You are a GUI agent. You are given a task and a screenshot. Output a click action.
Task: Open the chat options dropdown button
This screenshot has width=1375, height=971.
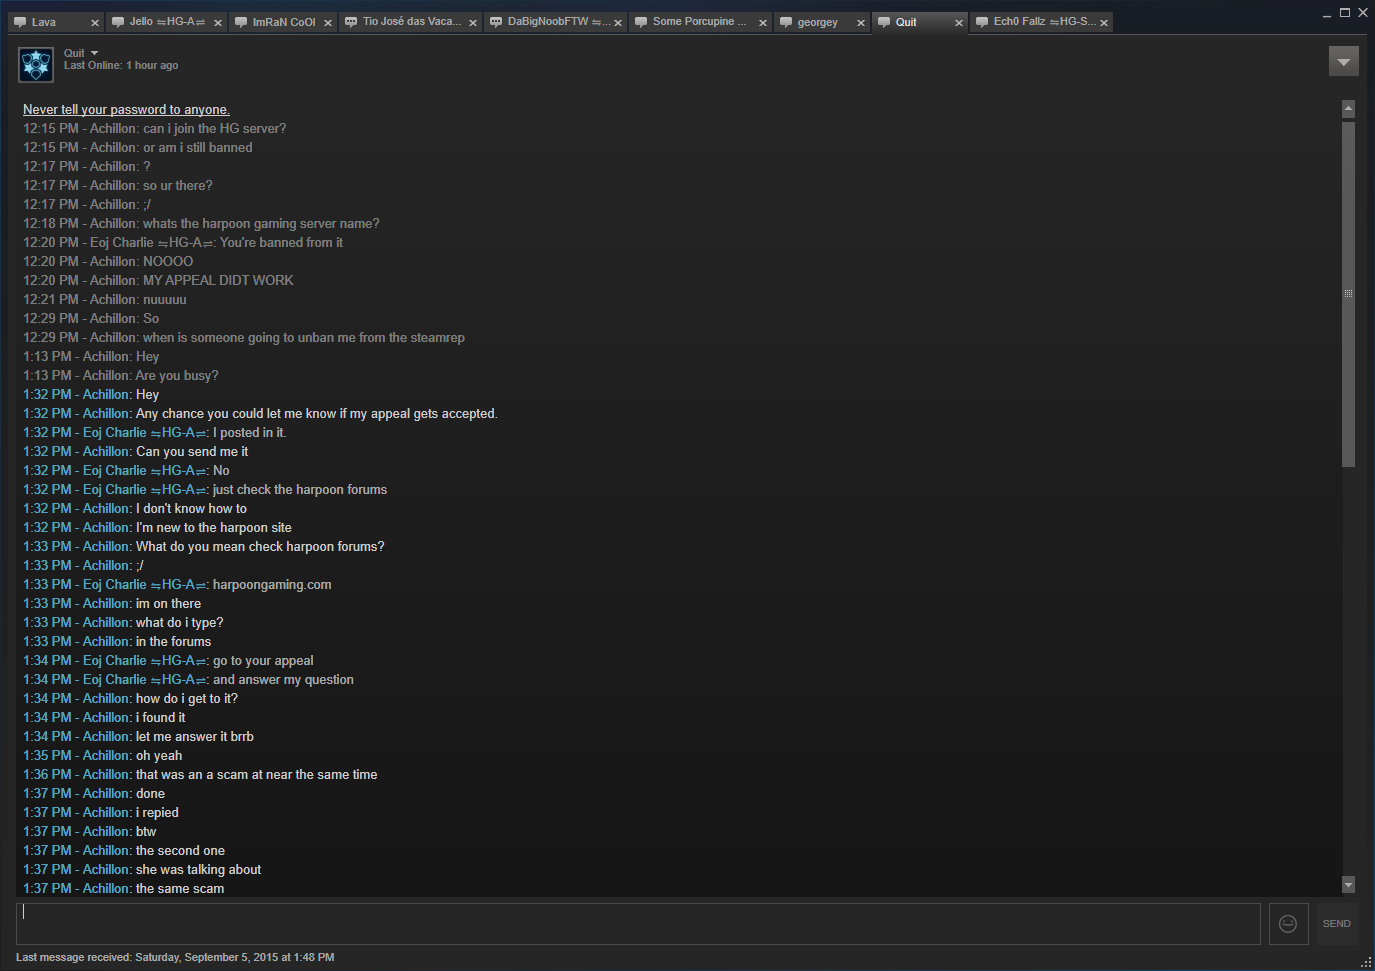[x=1344, y=62]
